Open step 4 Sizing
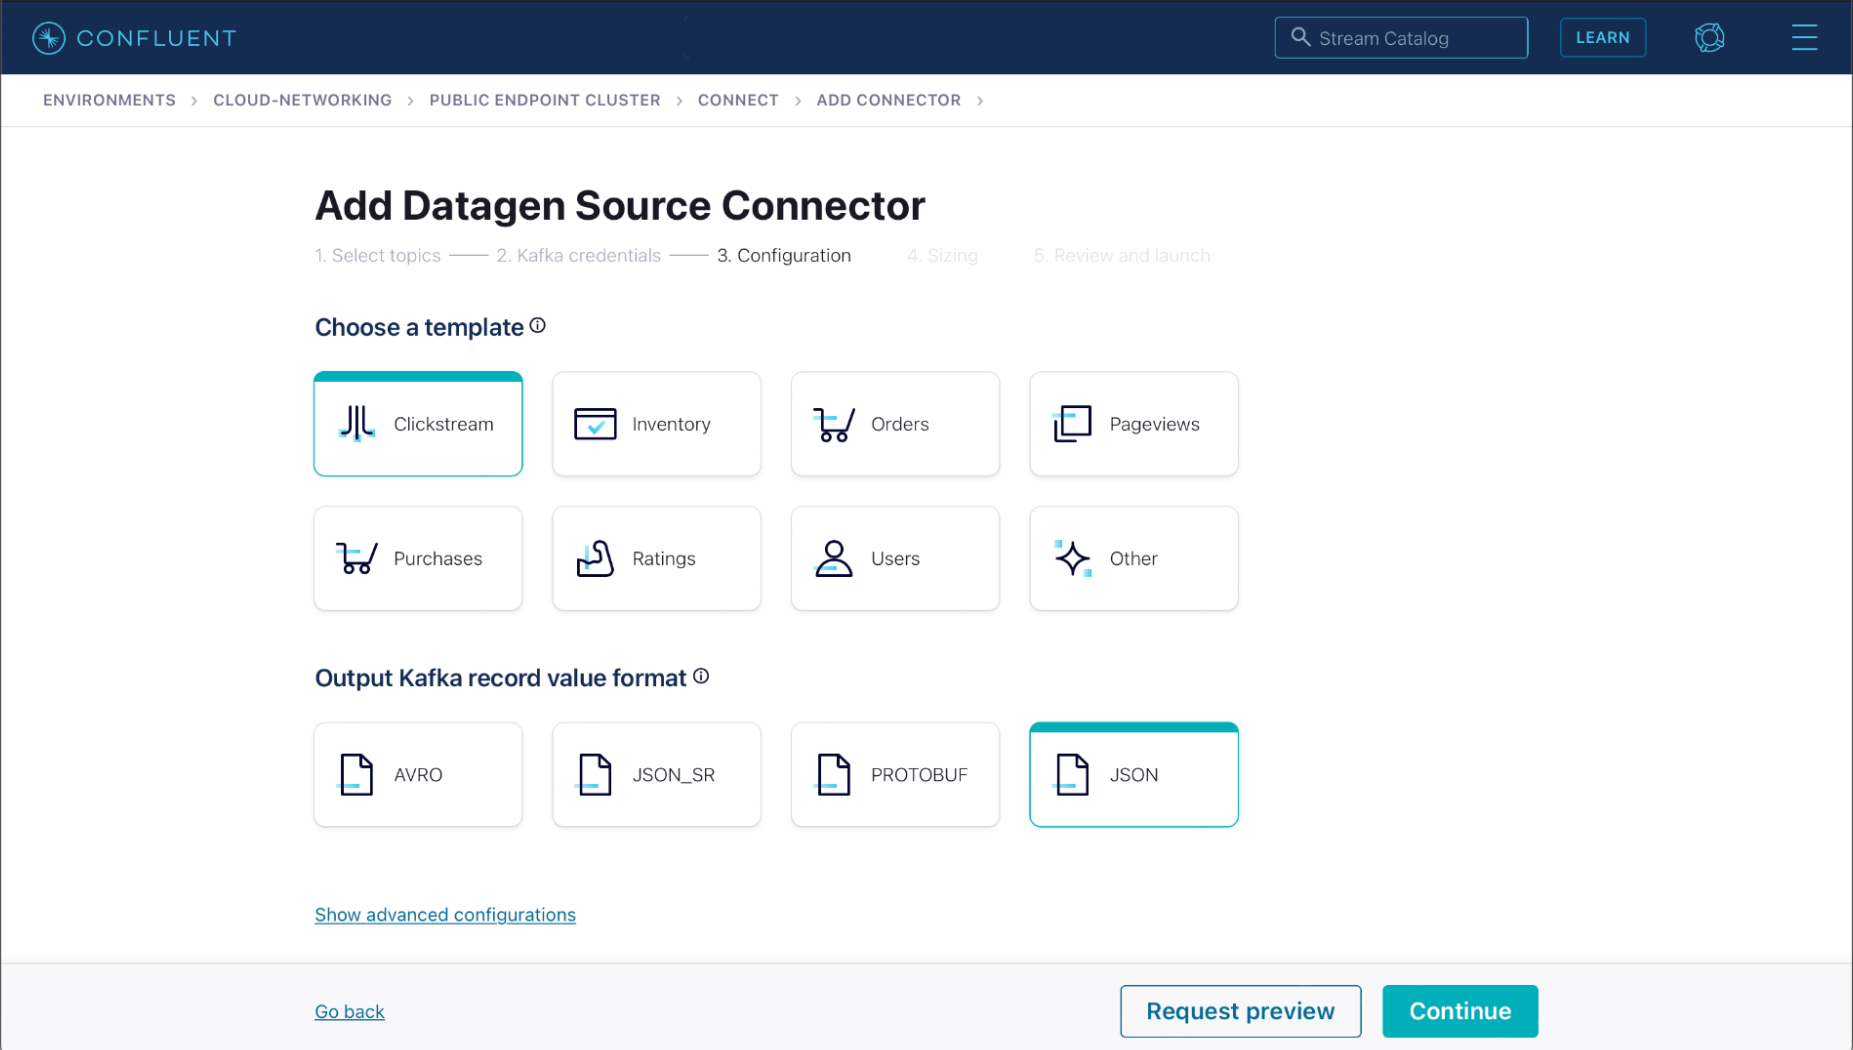The width and height of the screenshot is (1853, 1050). (x=942, y=256)
